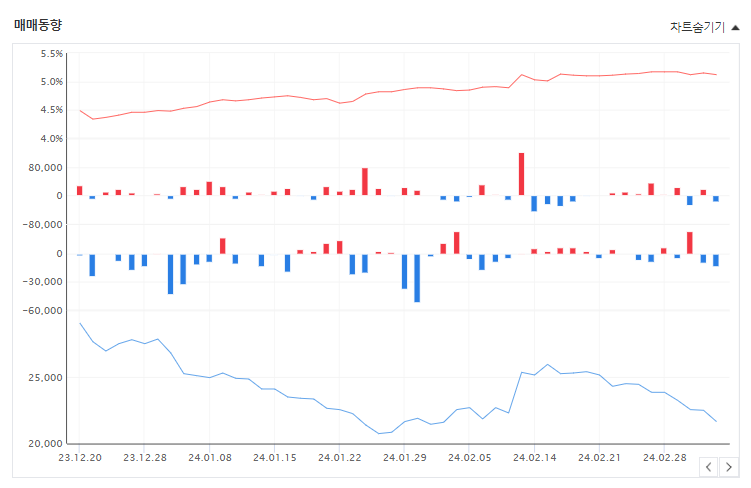Click the blue price line's lowest point
This screenshot has width=751, height=488.
[x=378, y=434]
